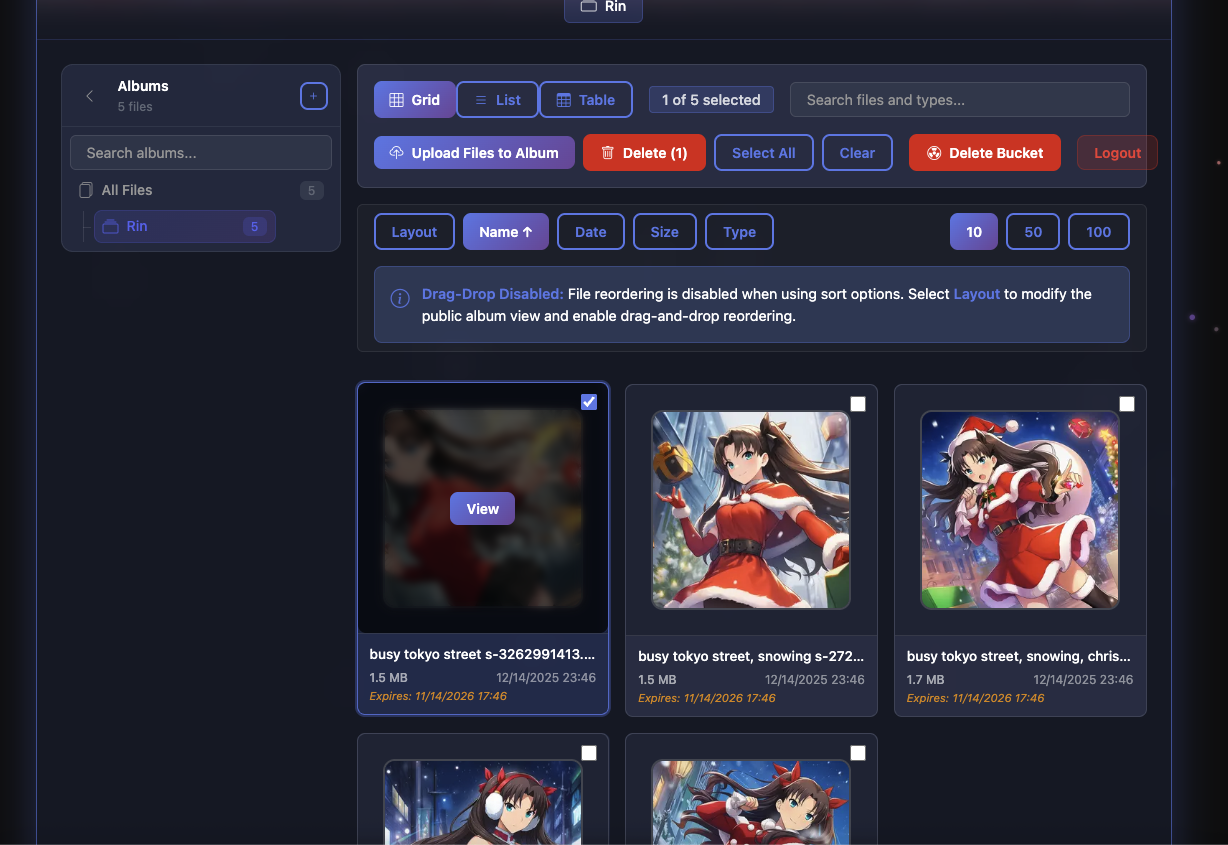This screenshot has width=1228, height=845.
Task: Click the 1.7 MB file size text
Action: (x=926, y=679)
